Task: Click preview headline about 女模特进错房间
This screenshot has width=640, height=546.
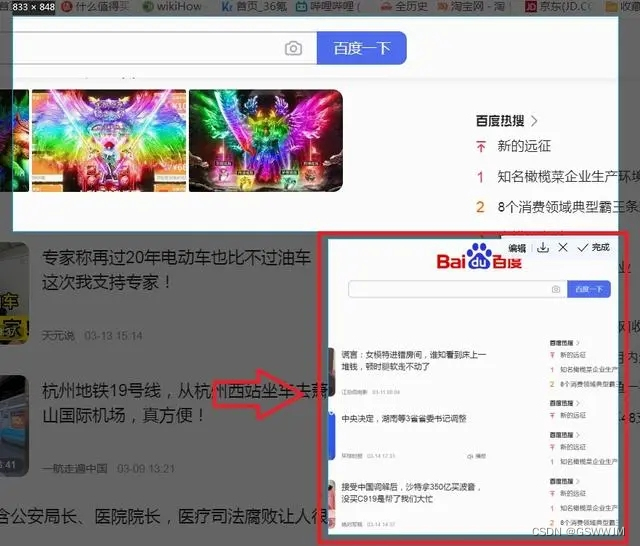Action: click(x=413, y=360)
